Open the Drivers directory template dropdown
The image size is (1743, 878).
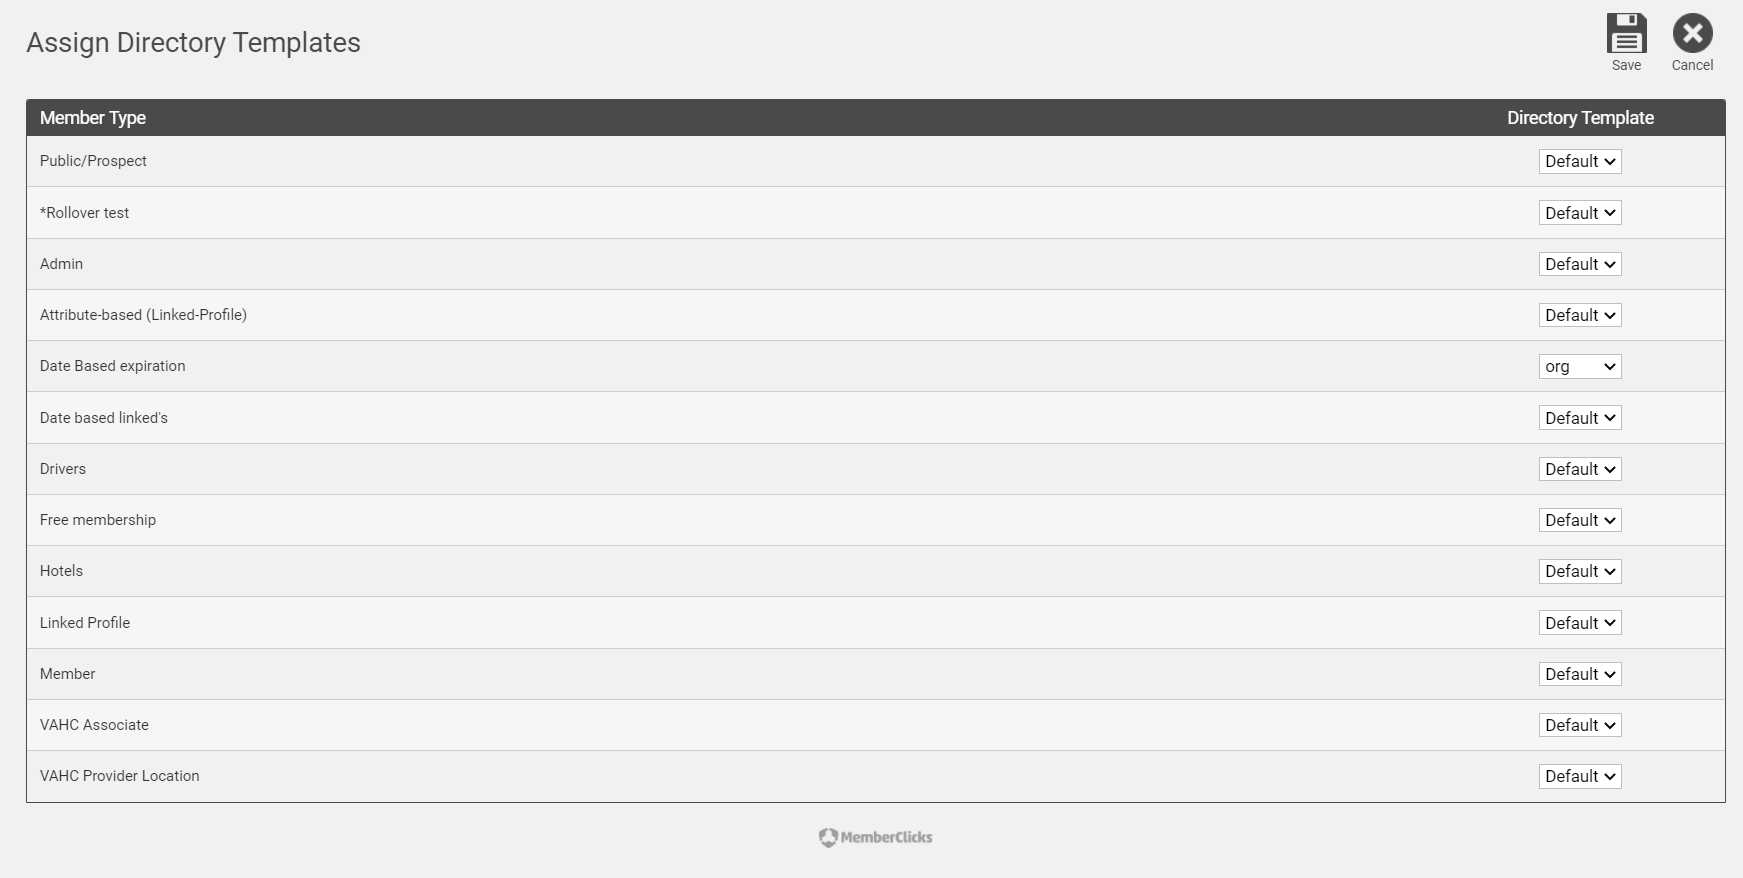(1579, 469)
